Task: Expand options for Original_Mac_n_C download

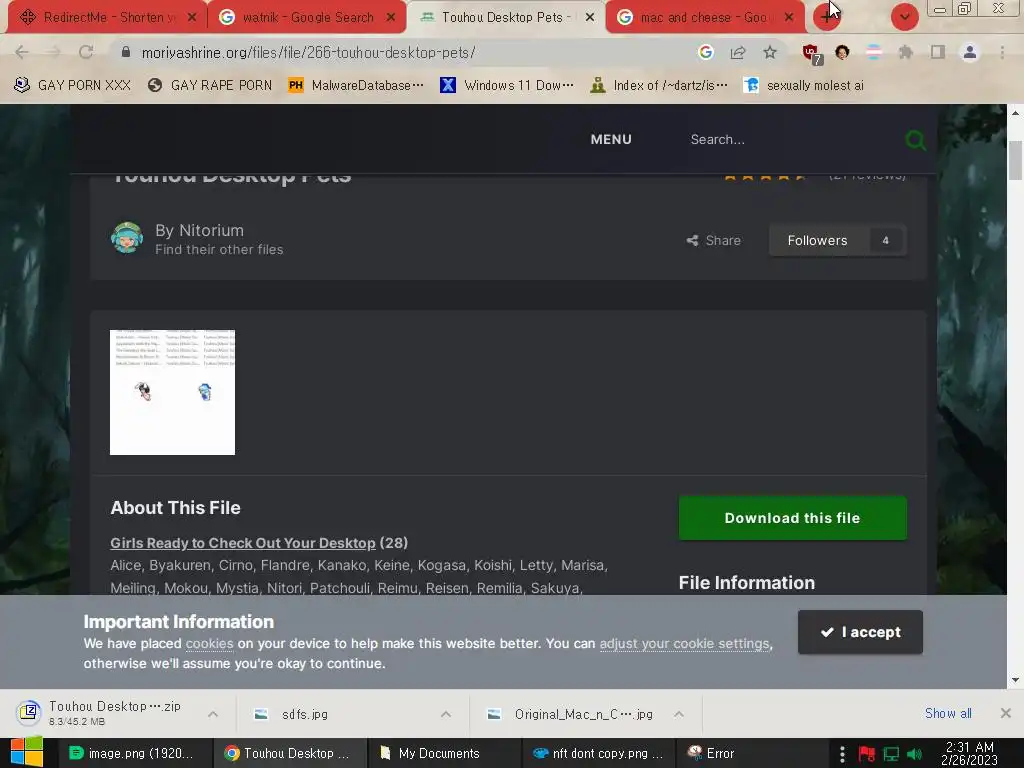Action: point(679,714)
